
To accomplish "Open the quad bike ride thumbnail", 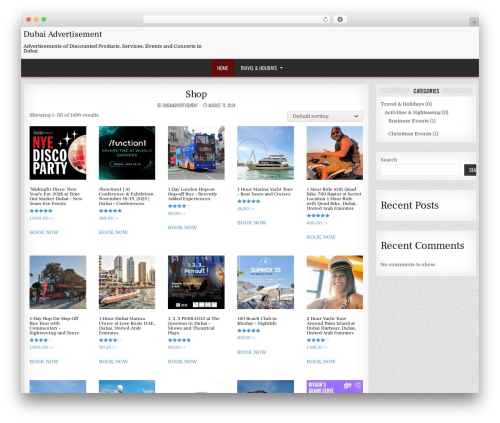I will pyautogui.click(x=335, y=153).
